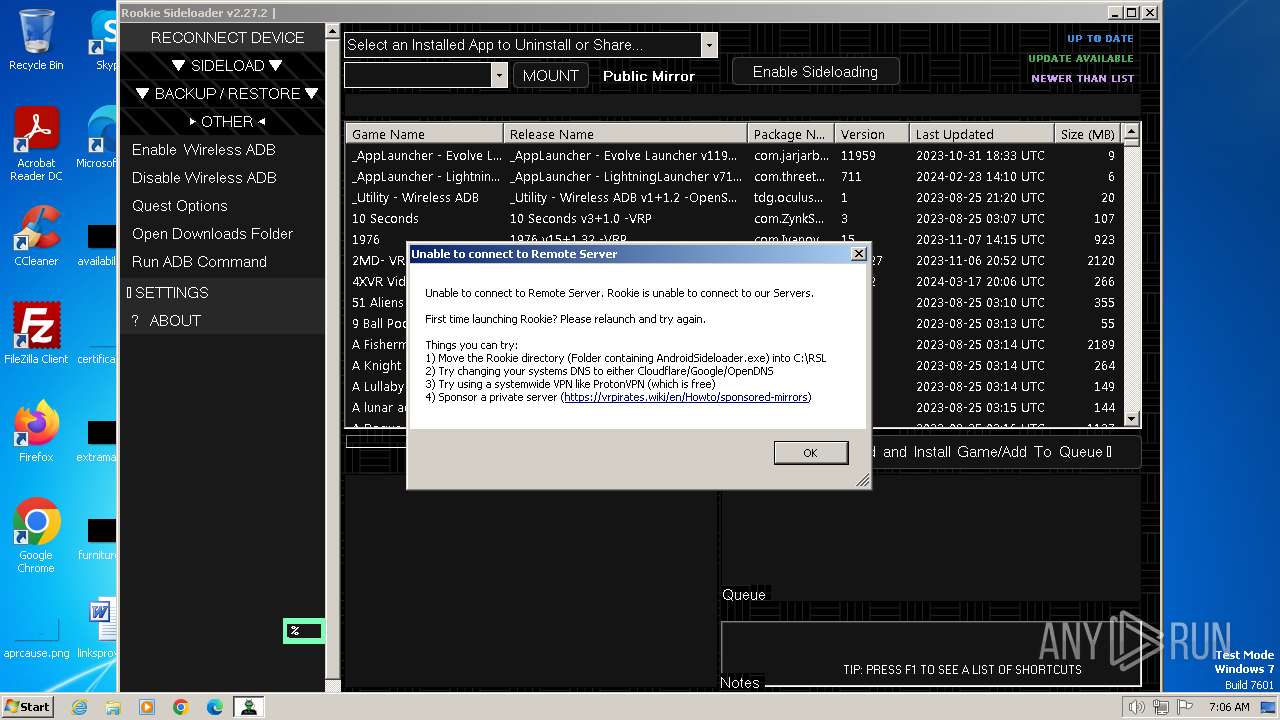Image resolution: width=1280 pixels, height=720 pixels.
Task: Select Enable Wireless ADB
Action: pyautogui.click(x=204, y=149)
